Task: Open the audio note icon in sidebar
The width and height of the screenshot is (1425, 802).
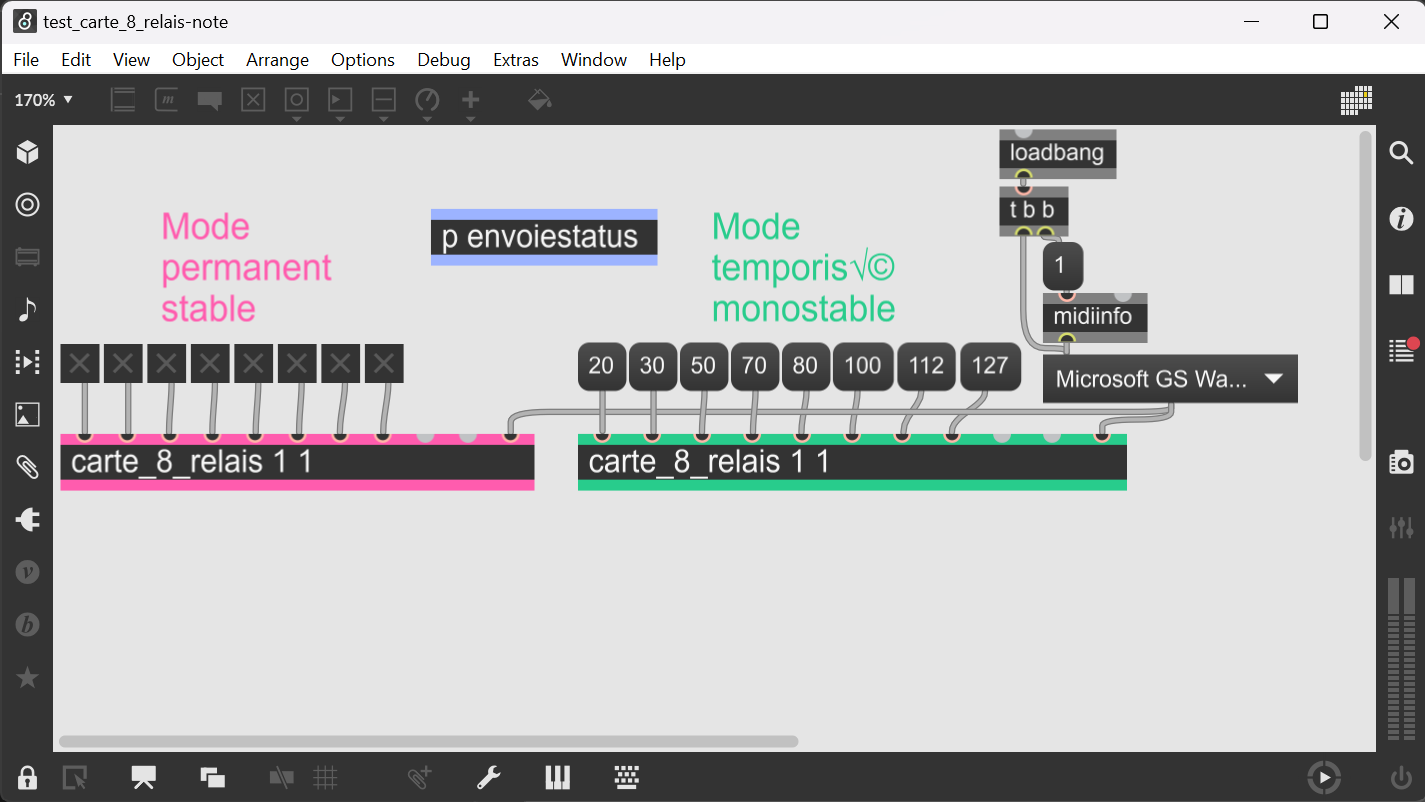Action: (x=27, y=310)
